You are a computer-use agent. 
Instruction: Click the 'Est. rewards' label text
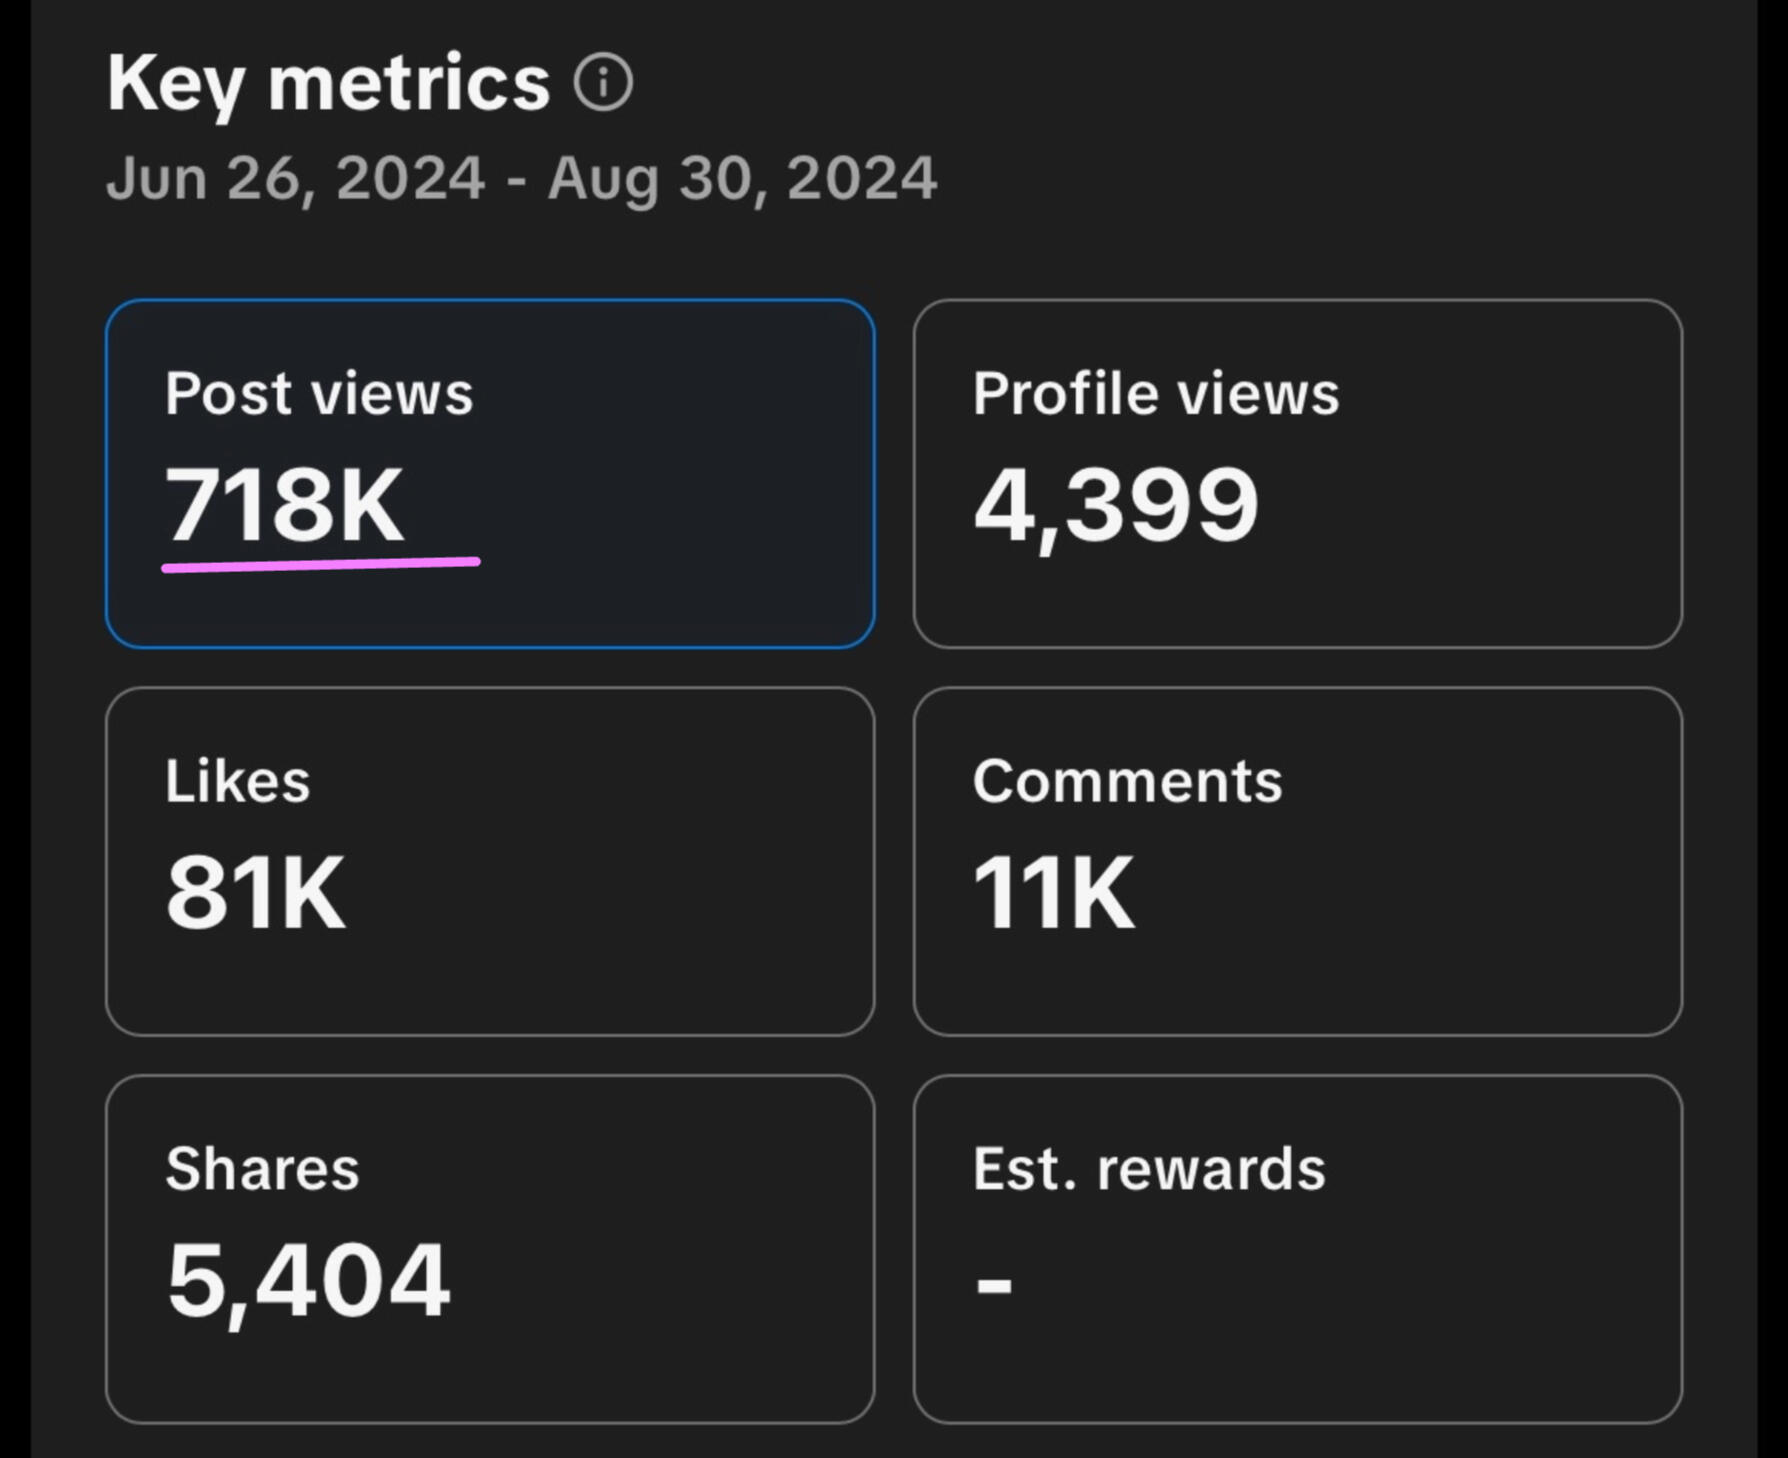[1148, 1169]
